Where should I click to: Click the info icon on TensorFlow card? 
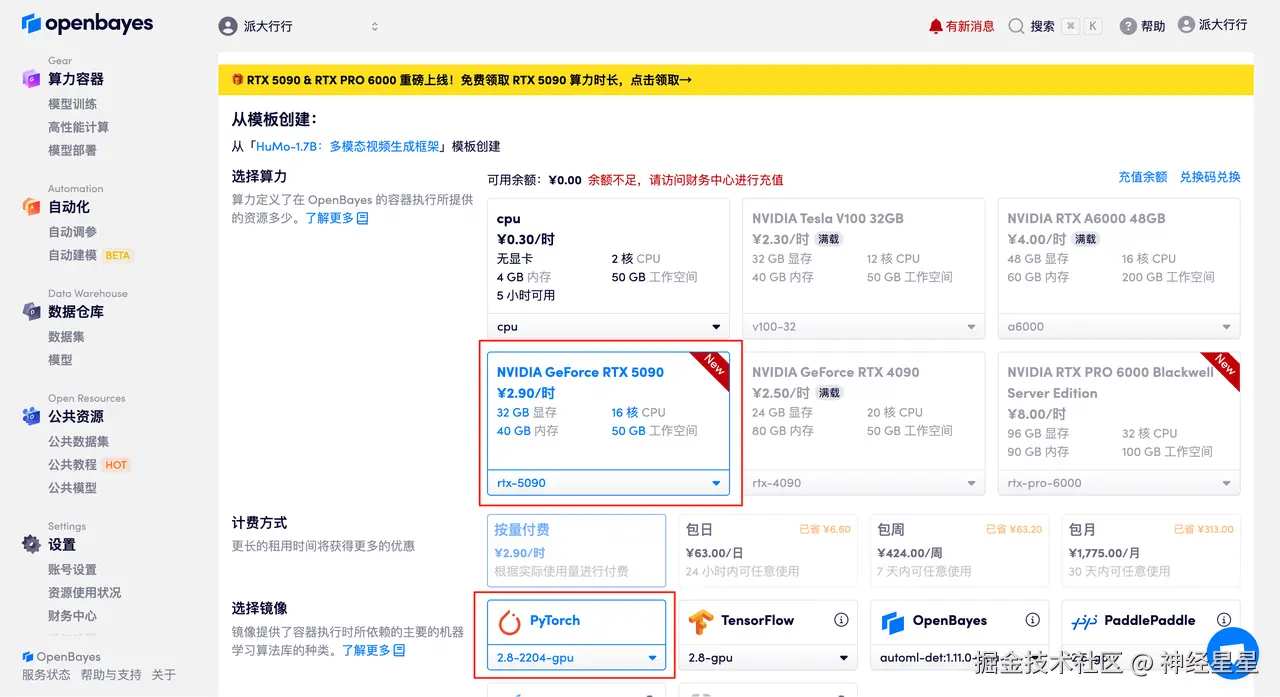841,620
